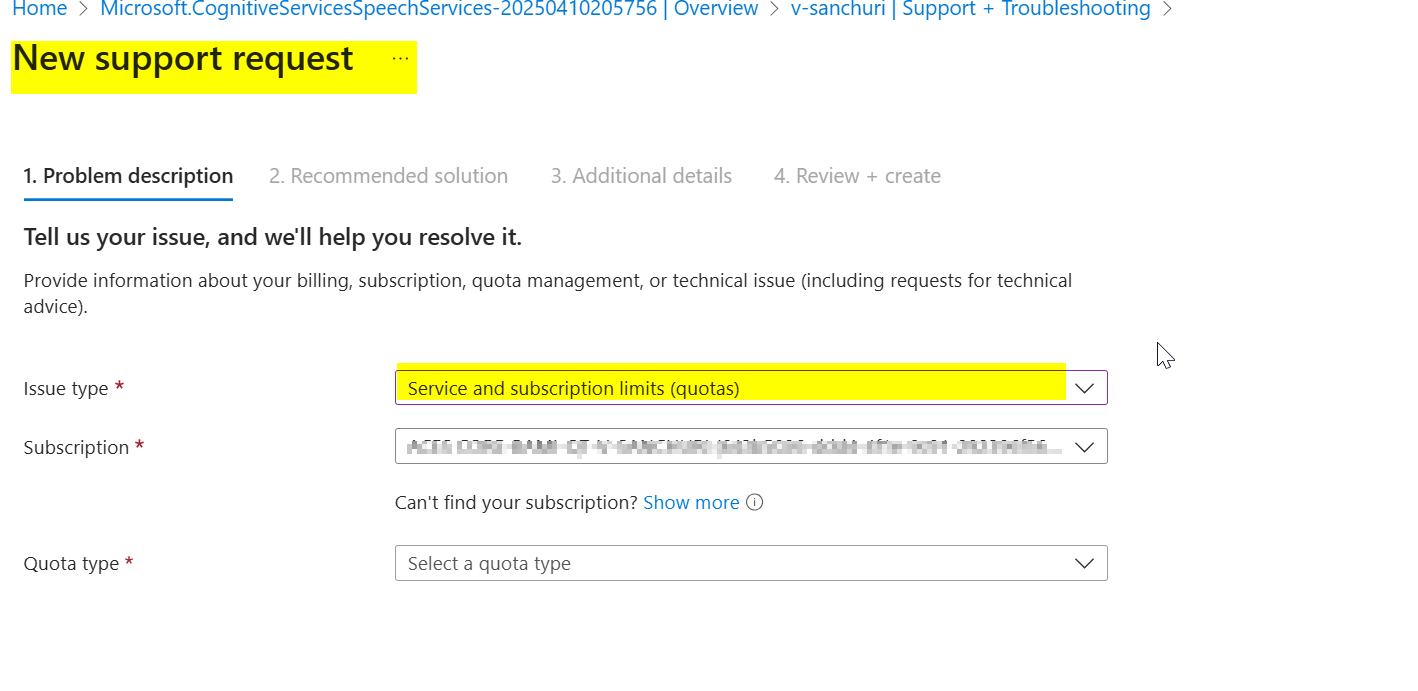Image resolution: width=1418 pixels, height=691 pixels.
Task: Click the chevron on the Issue type field
Action: coord(1085,387)
